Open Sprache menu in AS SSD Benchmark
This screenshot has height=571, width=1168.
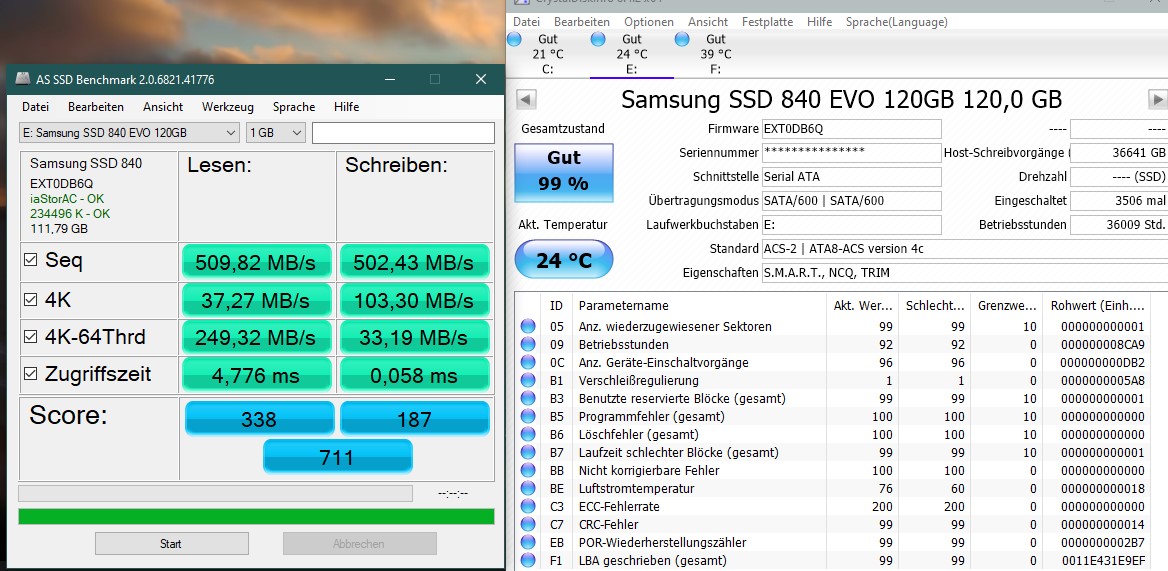pos(293,106)
